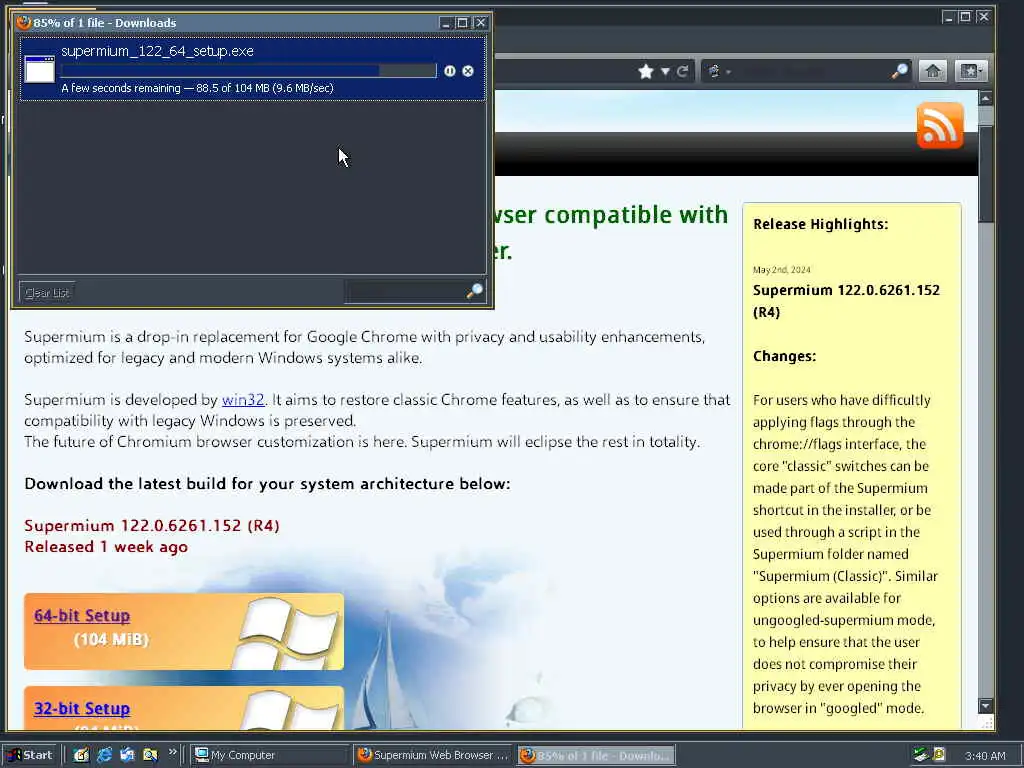The height and width of the screenshot is (768, 1024).
Task: Click the 'Released 1 week ago' text
Action: point(106,547)
